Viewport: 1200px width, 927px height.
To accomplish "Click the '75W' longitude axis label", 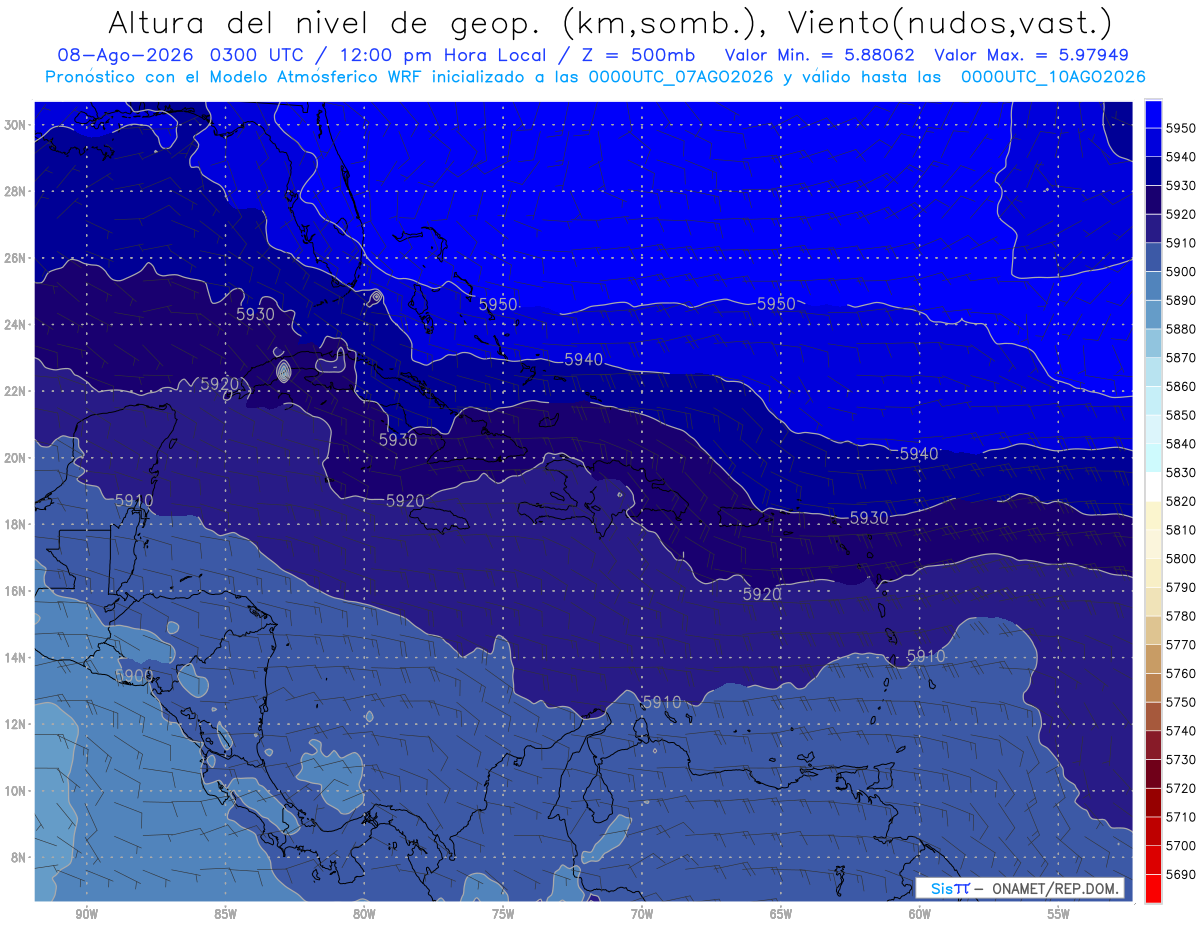I will [503, 914].
